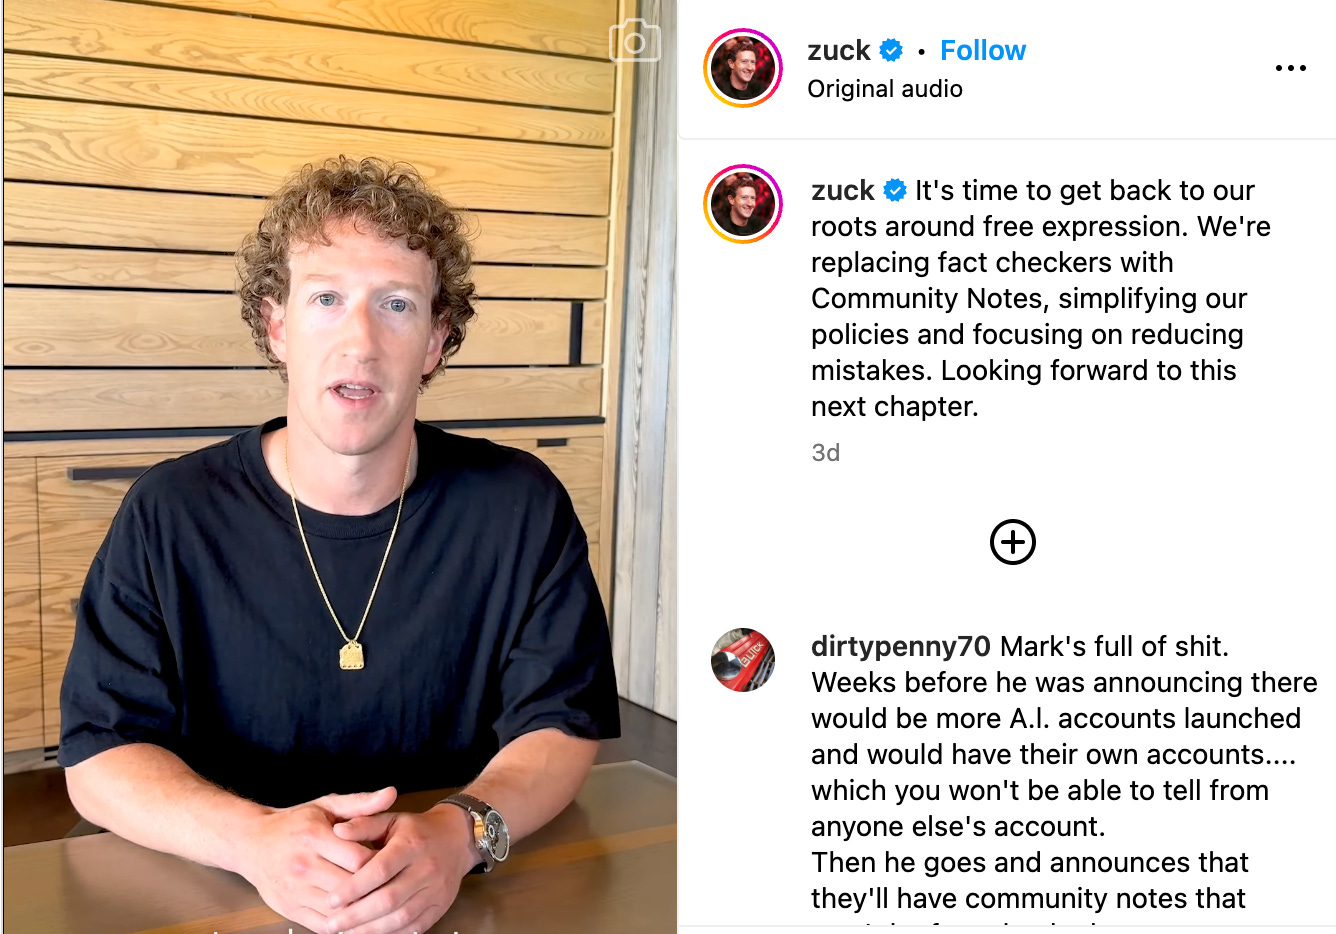Screen dimensions: 1336x934
Task: Open zuck's profile picture in the header
Action: pos(743,68)
